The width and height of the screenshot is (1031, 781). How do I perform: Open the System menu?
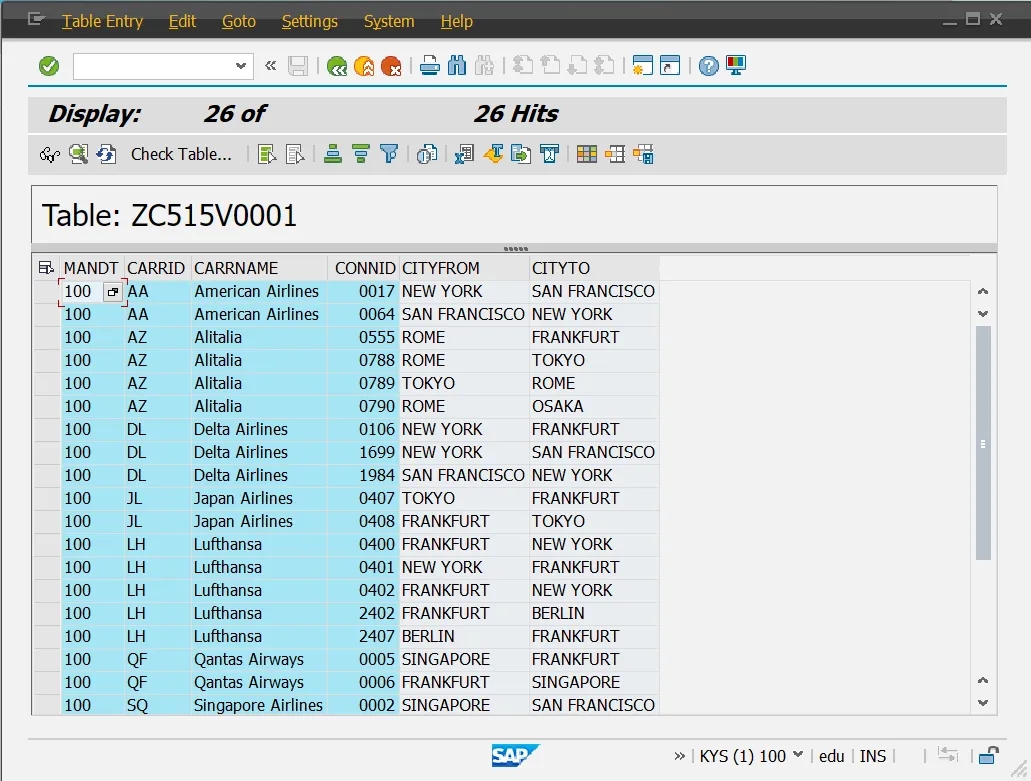pyautogui.click(x=389, y=21)
